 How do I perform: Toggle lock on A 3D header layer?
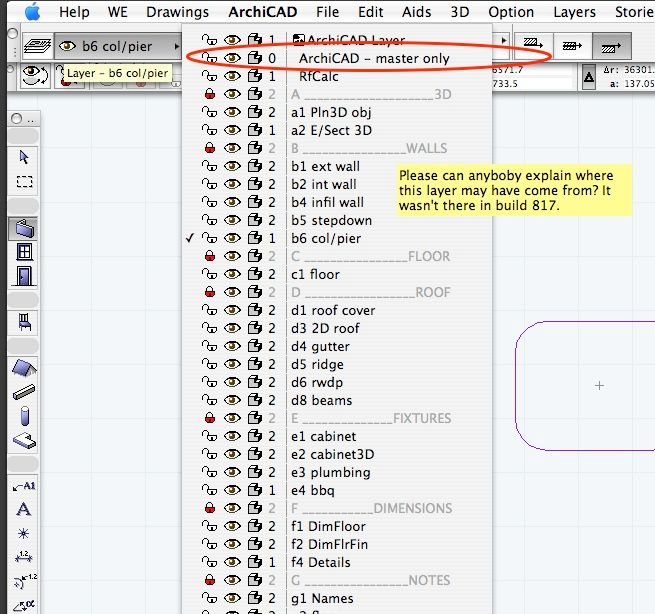point(210,94)
